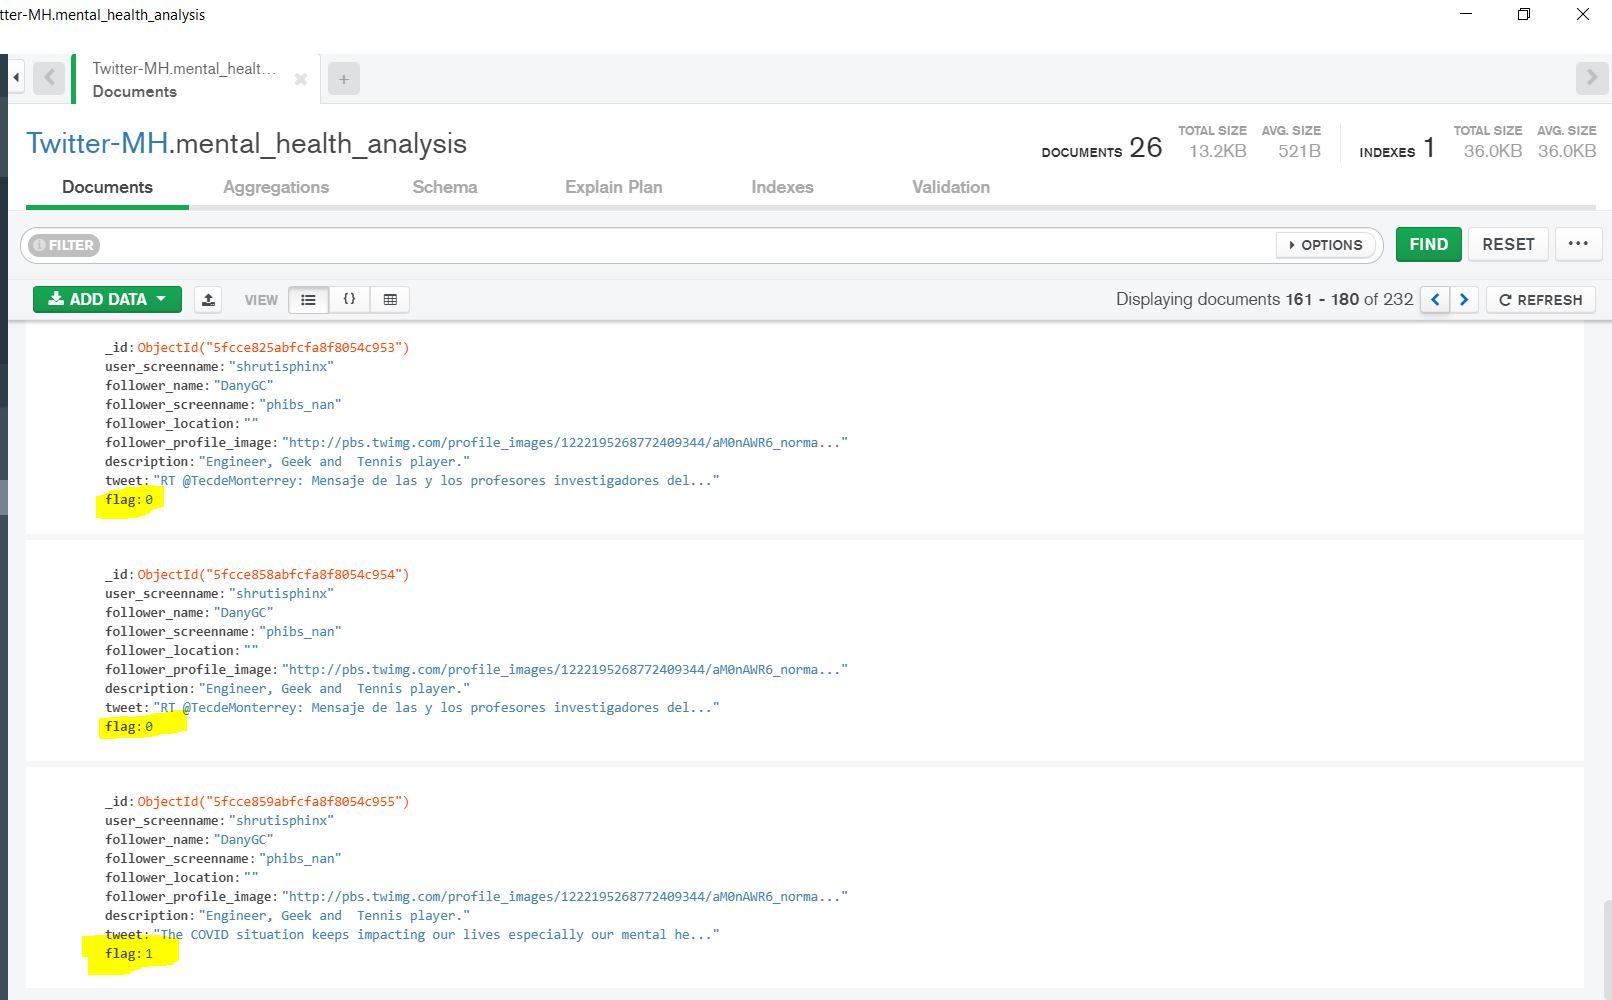Select ObjectId ending c954
Viewport: 1612px width, 1000px height.
coord(273,574)
